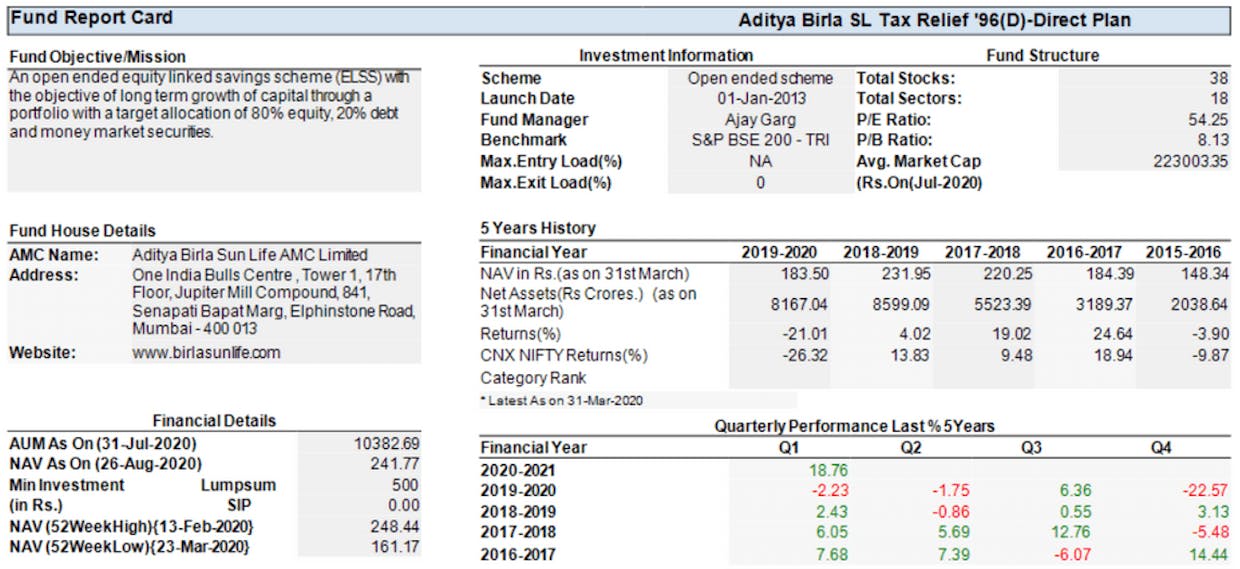Screen dimensions: 1240x569
Task: Click the website www.birlasunlife.com
Action: [206, 352]
